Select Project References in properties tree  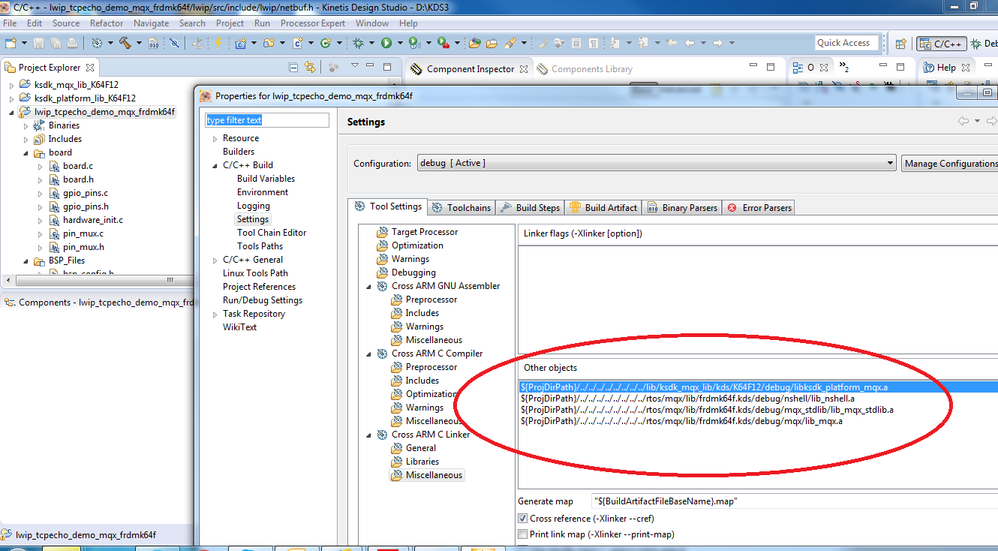pyautogui.click(x=259, y=287)
